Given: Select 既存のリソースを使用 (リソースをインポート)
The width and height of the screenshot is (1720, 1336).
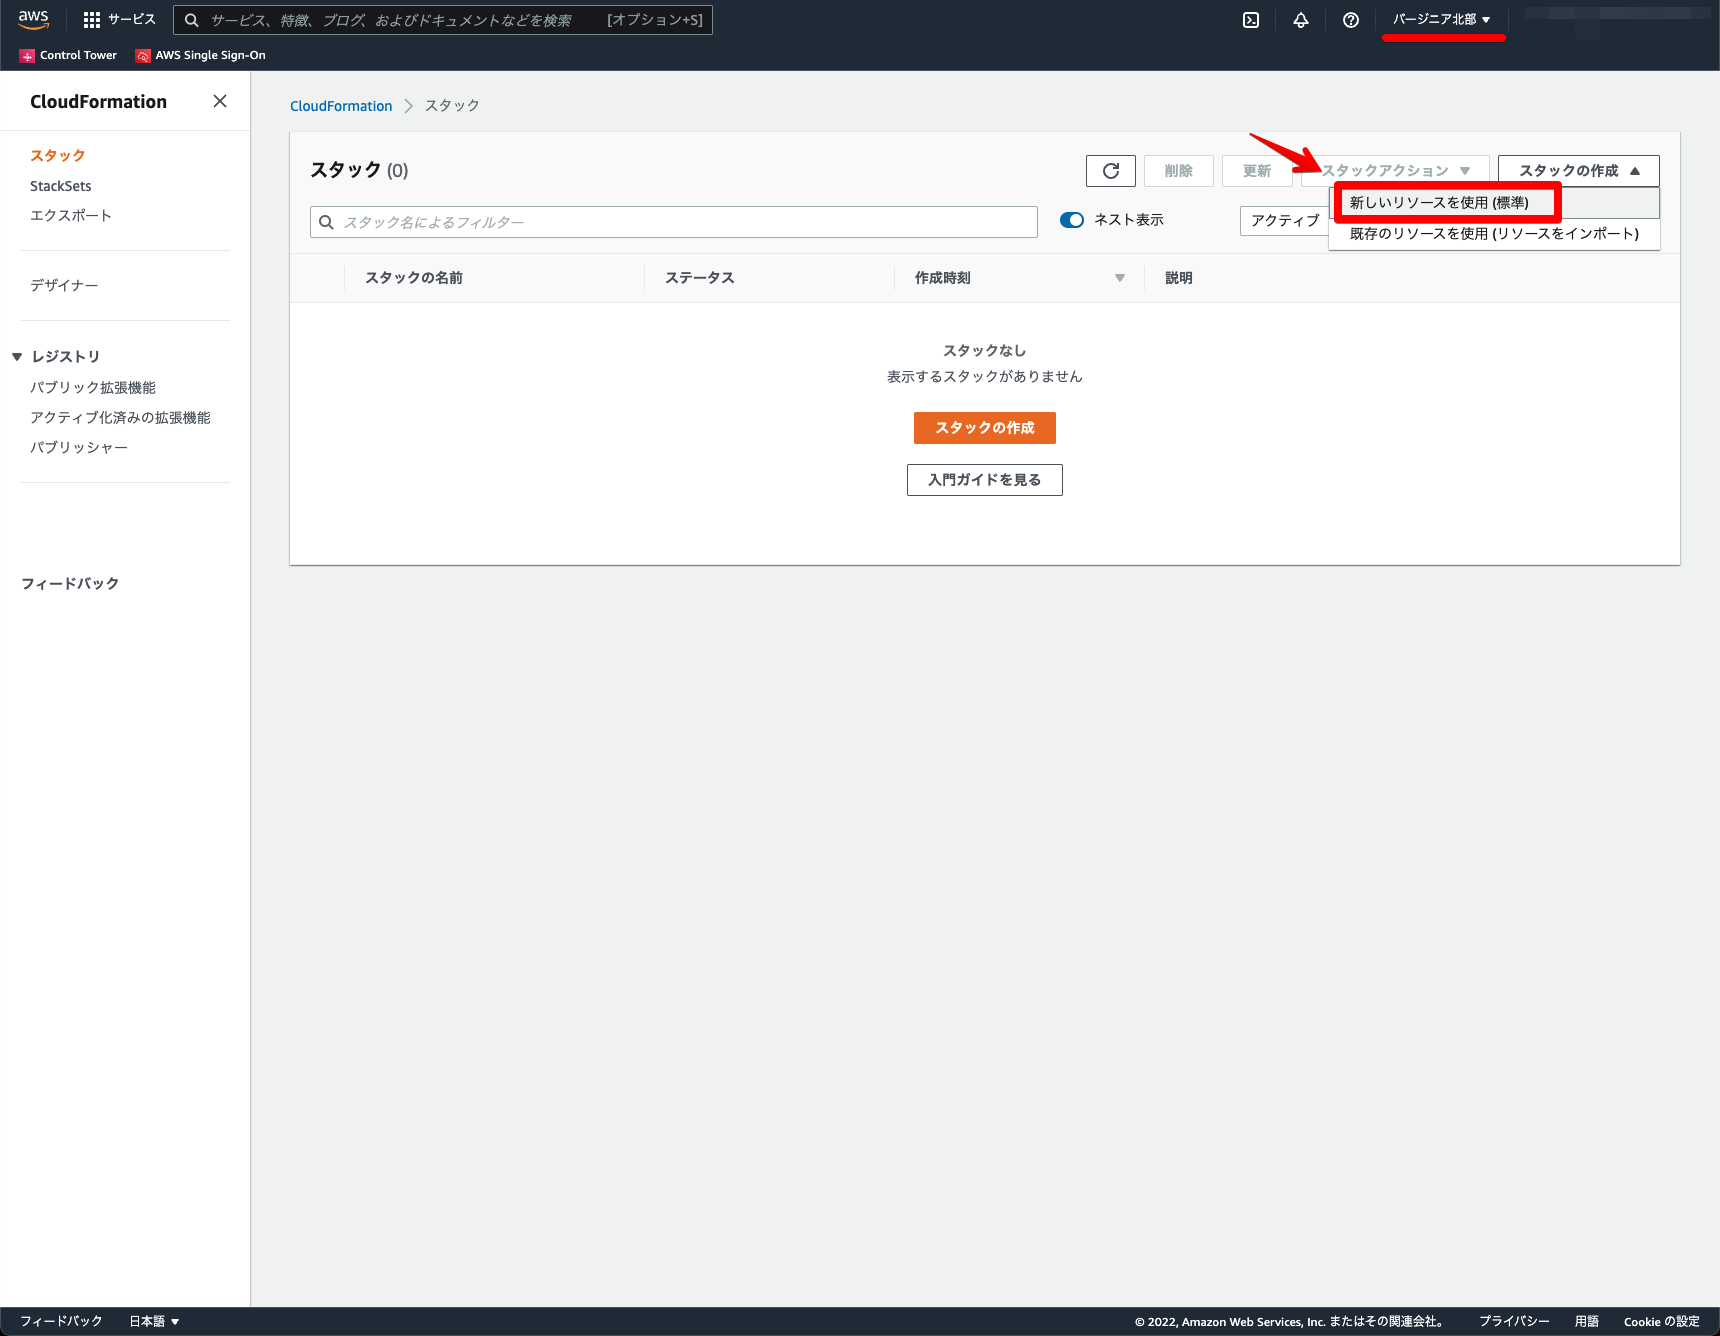Looking at the screenshot, I should point(1494,234).
